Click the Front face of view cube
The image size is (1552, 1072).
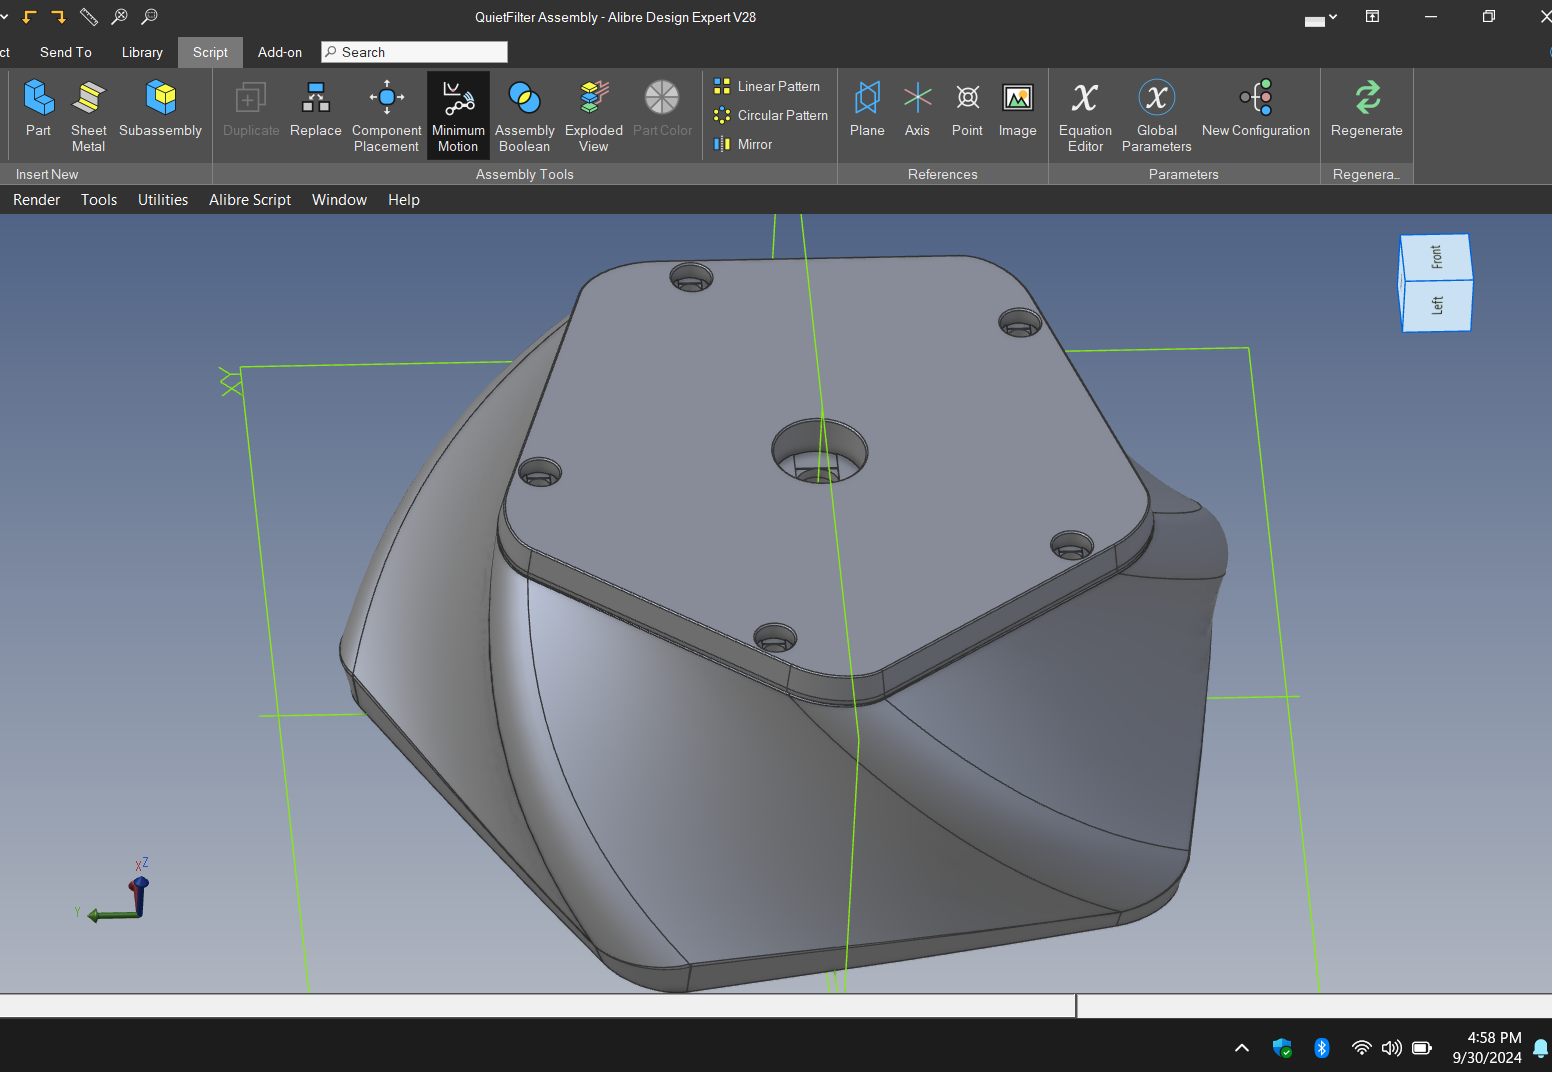(1437, 258)
